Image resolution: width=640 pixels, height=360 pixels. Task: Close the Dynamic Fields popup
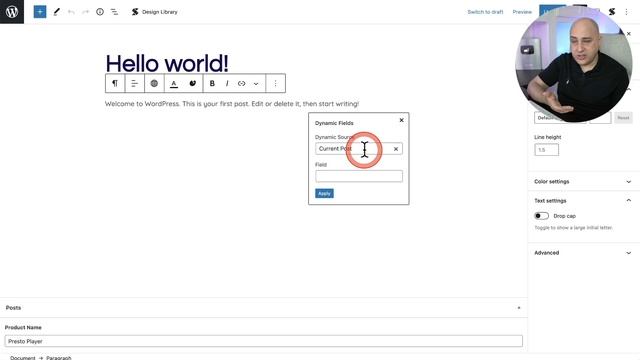click(401, 120)
